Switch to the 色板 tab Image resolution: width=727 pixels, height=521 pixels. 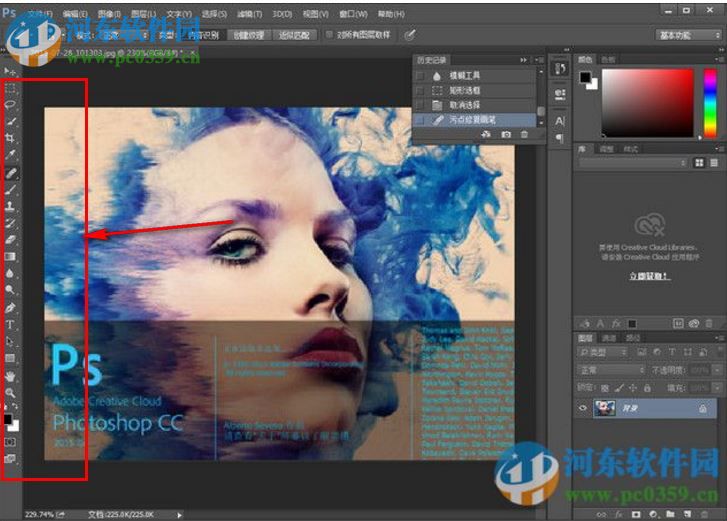[609, 59]
